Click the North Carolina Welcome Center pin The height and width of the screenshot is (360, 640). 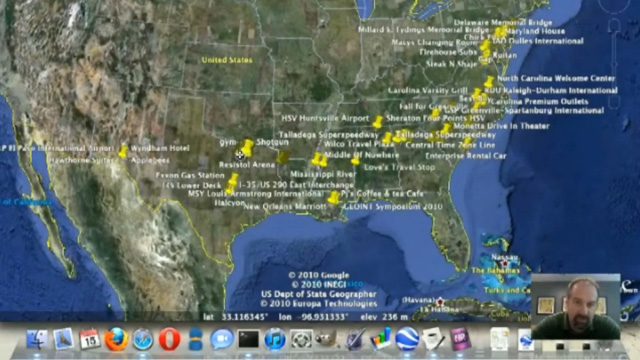coord(489,81)
